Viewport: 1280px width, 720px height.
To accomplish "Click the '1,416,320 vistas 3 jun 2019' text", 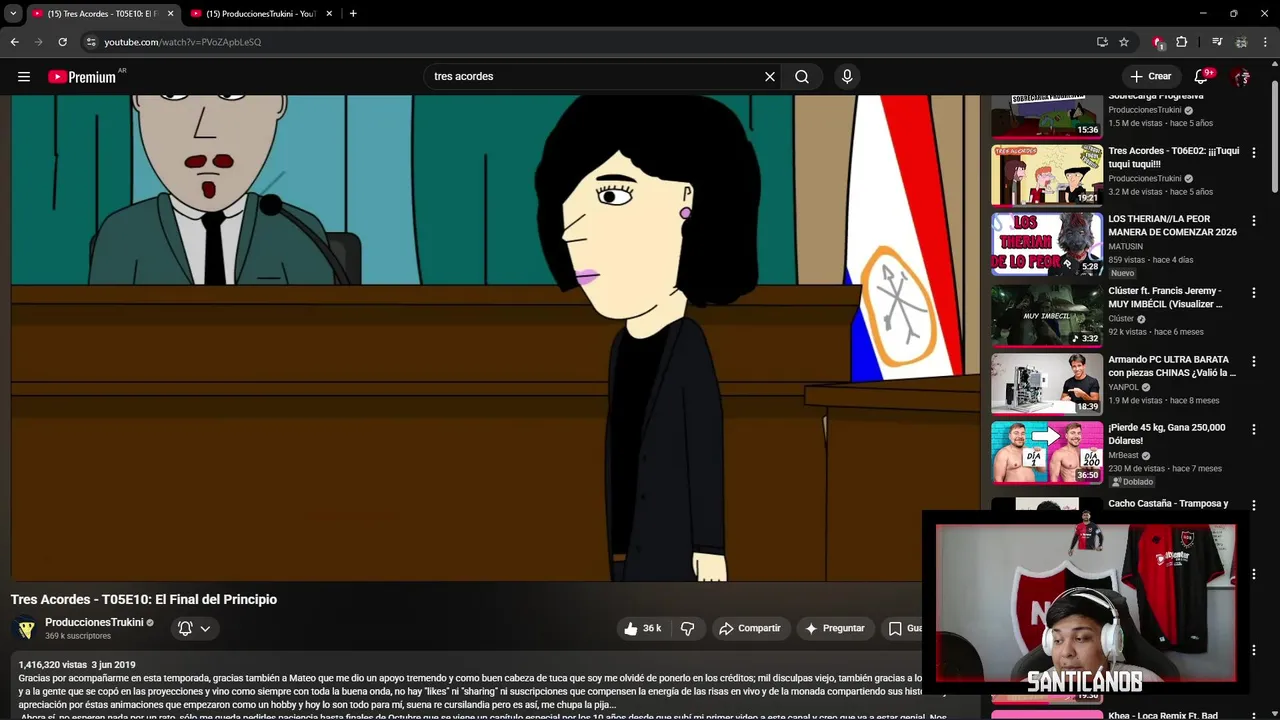I will click(x=77, y=665).
